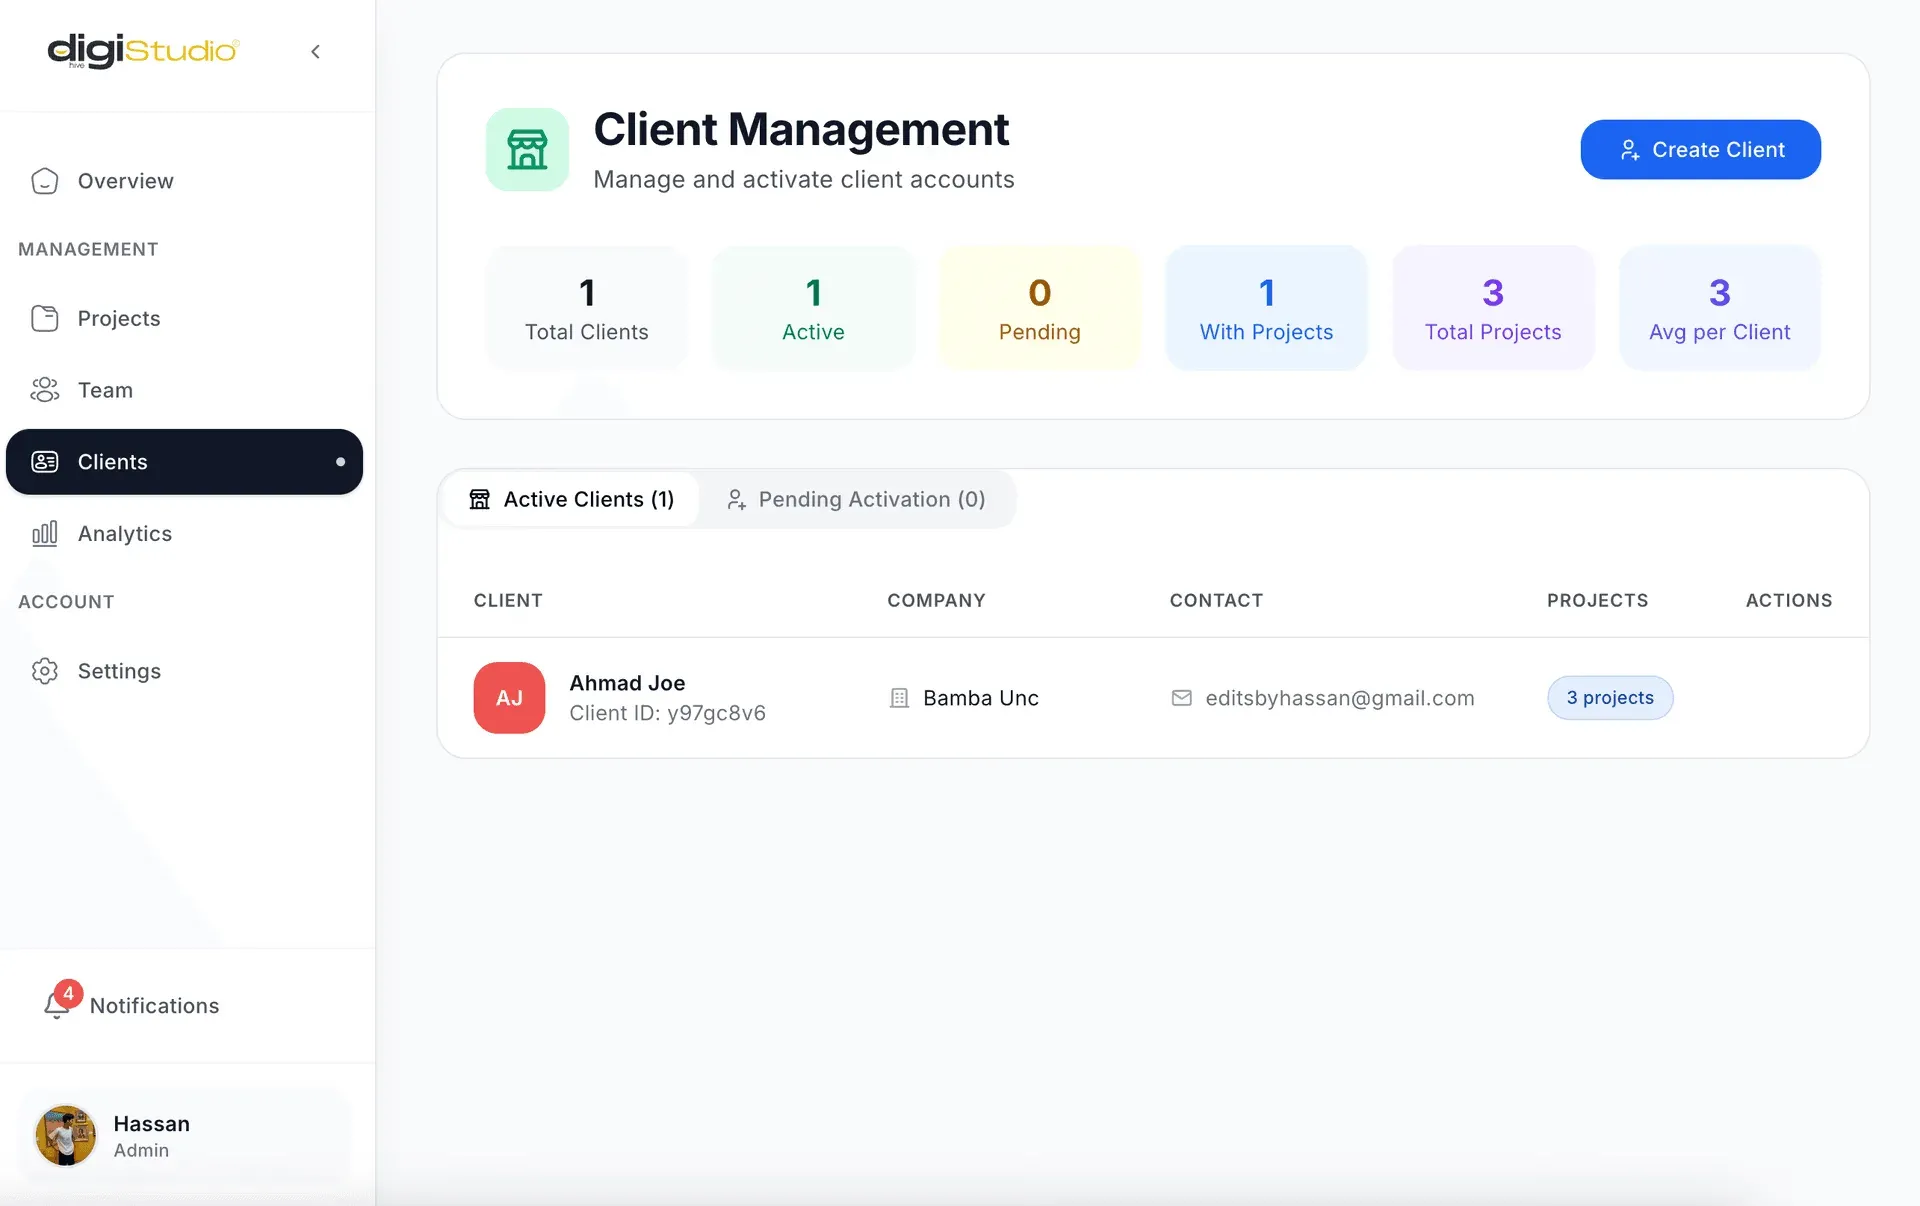This screenshot has height=1206, width=1920.
Task: Click the subtitle about managing client accounts
Action: click(804, 179)
